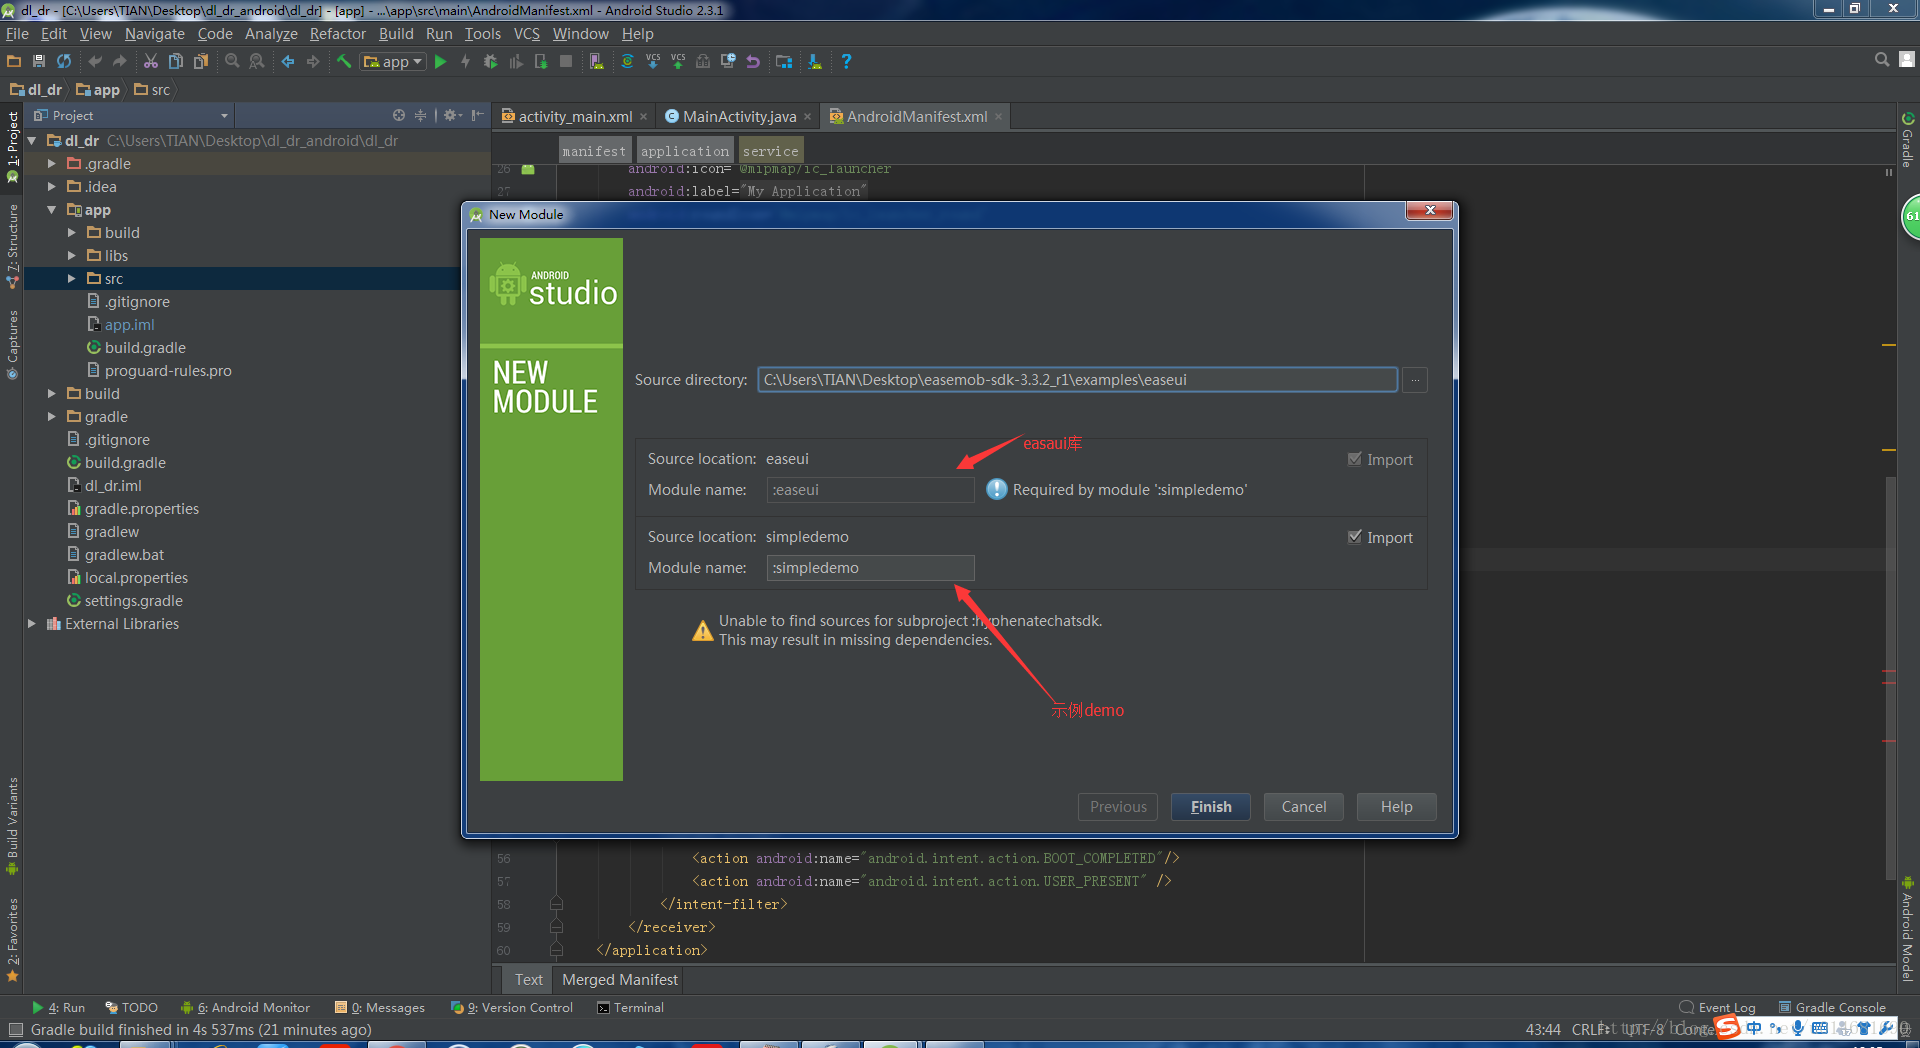Click the Debug app bug icon
1920x1048 pixels.
[x=490, y=61]
